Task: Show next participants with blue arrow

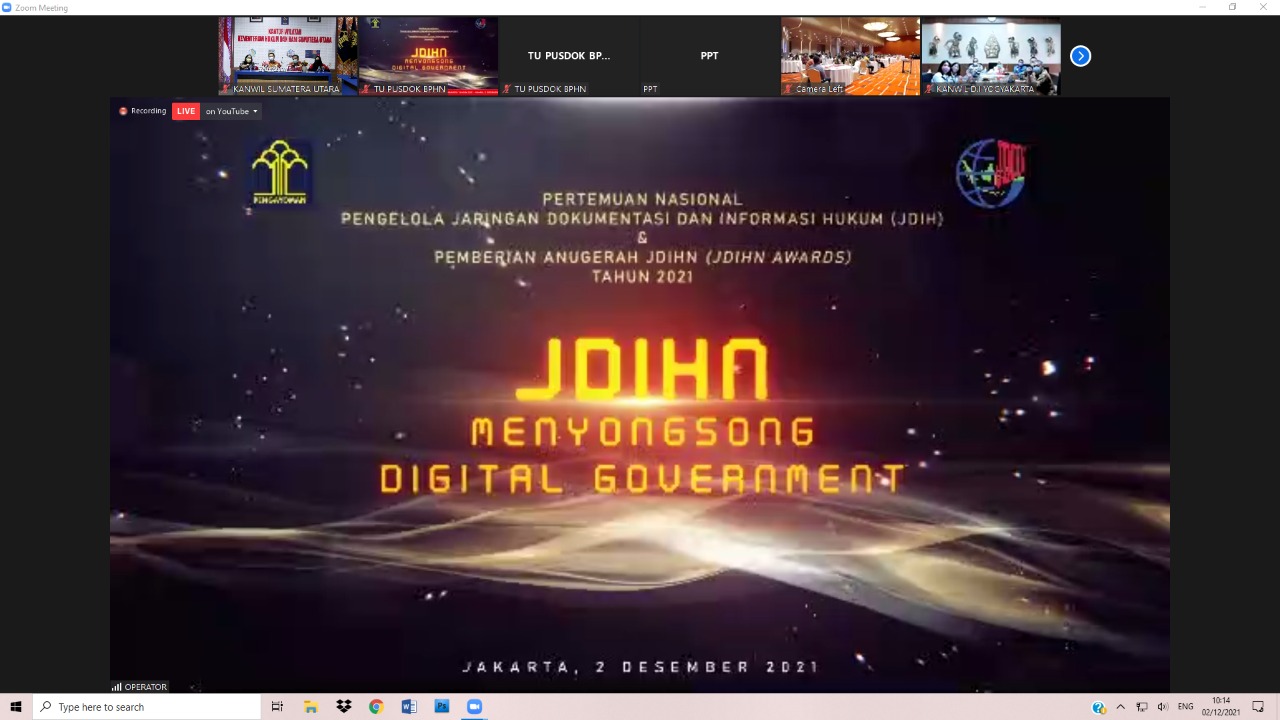Action: (x=1080, y=56)
